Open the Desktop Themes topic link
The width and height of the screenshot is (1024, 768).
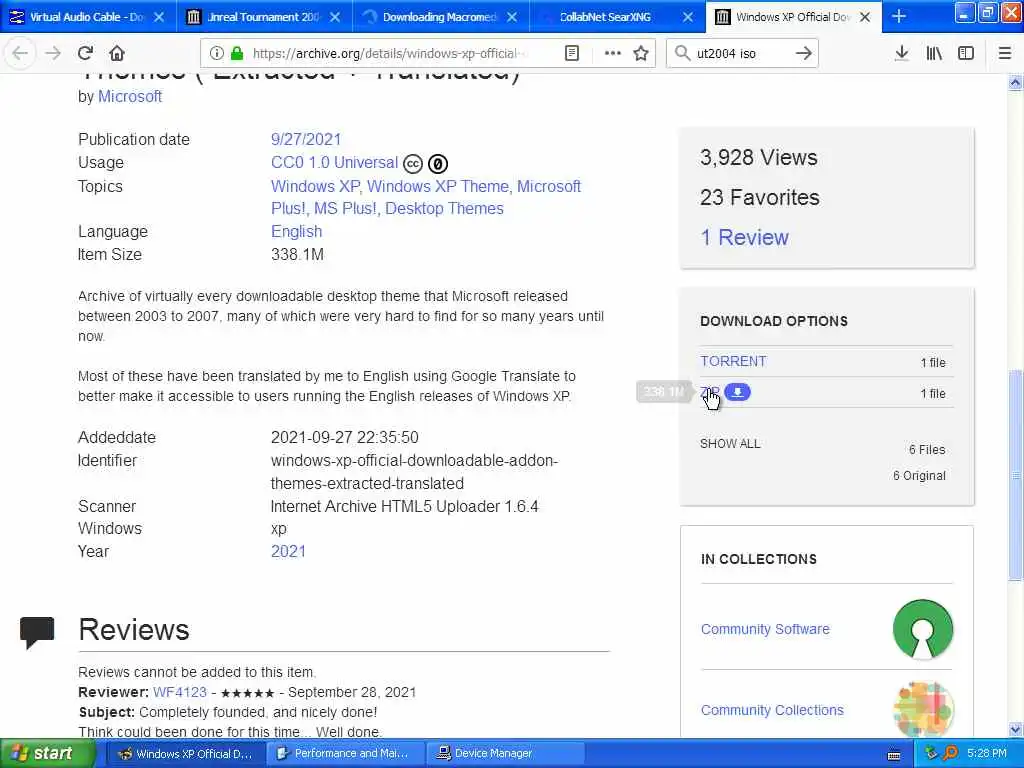[x=444, y=208]
